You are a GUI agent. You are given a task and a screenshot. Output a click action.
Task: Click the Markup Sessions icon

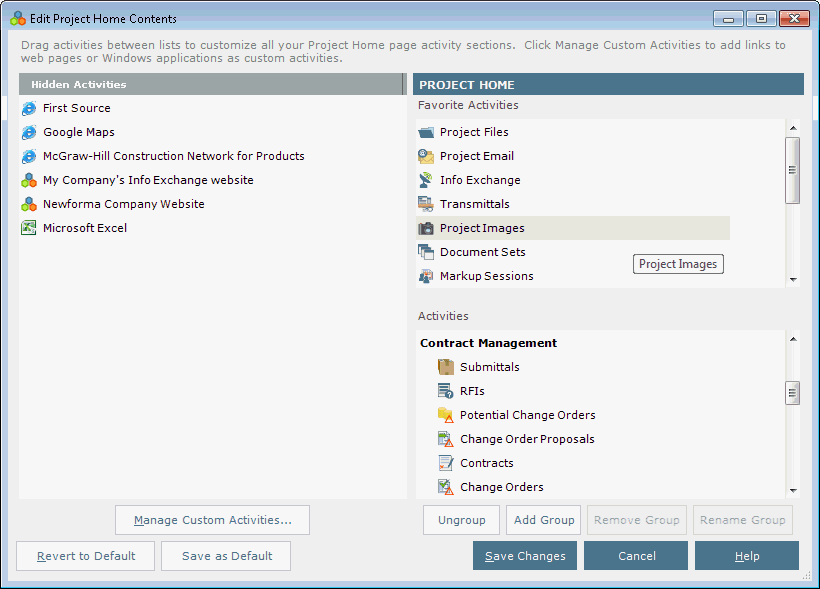[426, 276]
